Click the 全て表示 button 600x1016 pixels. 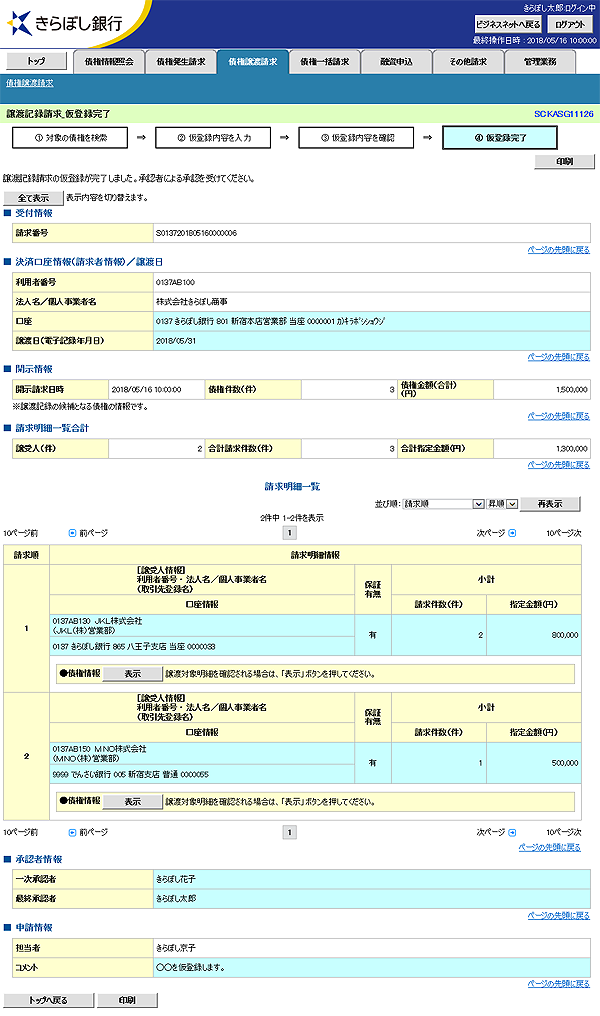tap(33, 198)
